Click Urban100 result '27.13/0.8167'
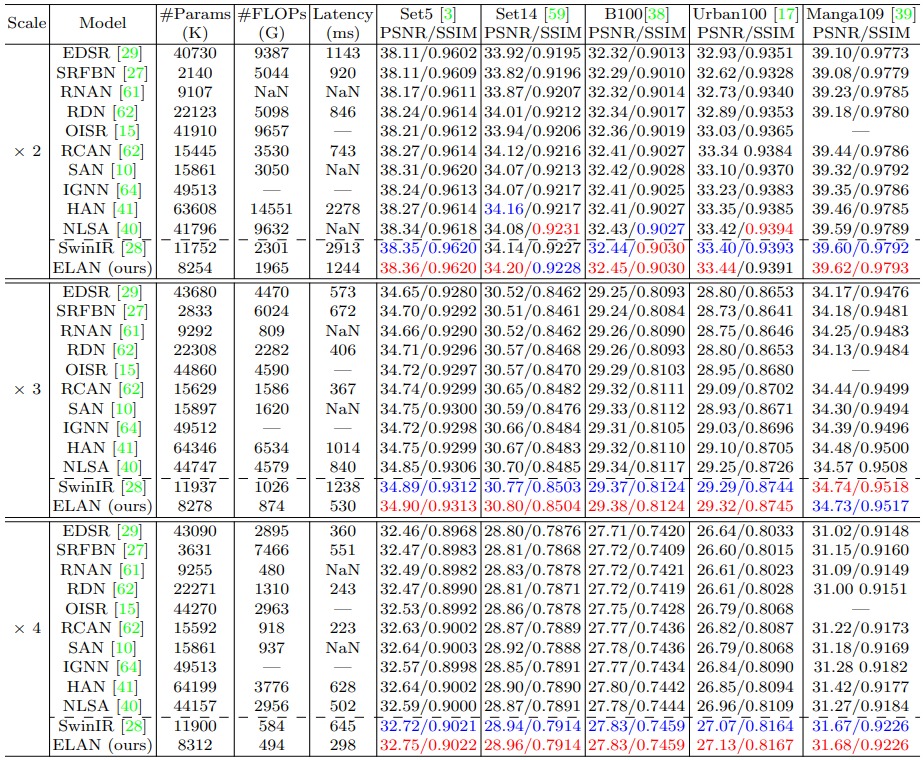The width and height of the screenshot is (924, 760). (x=745, y=745)
